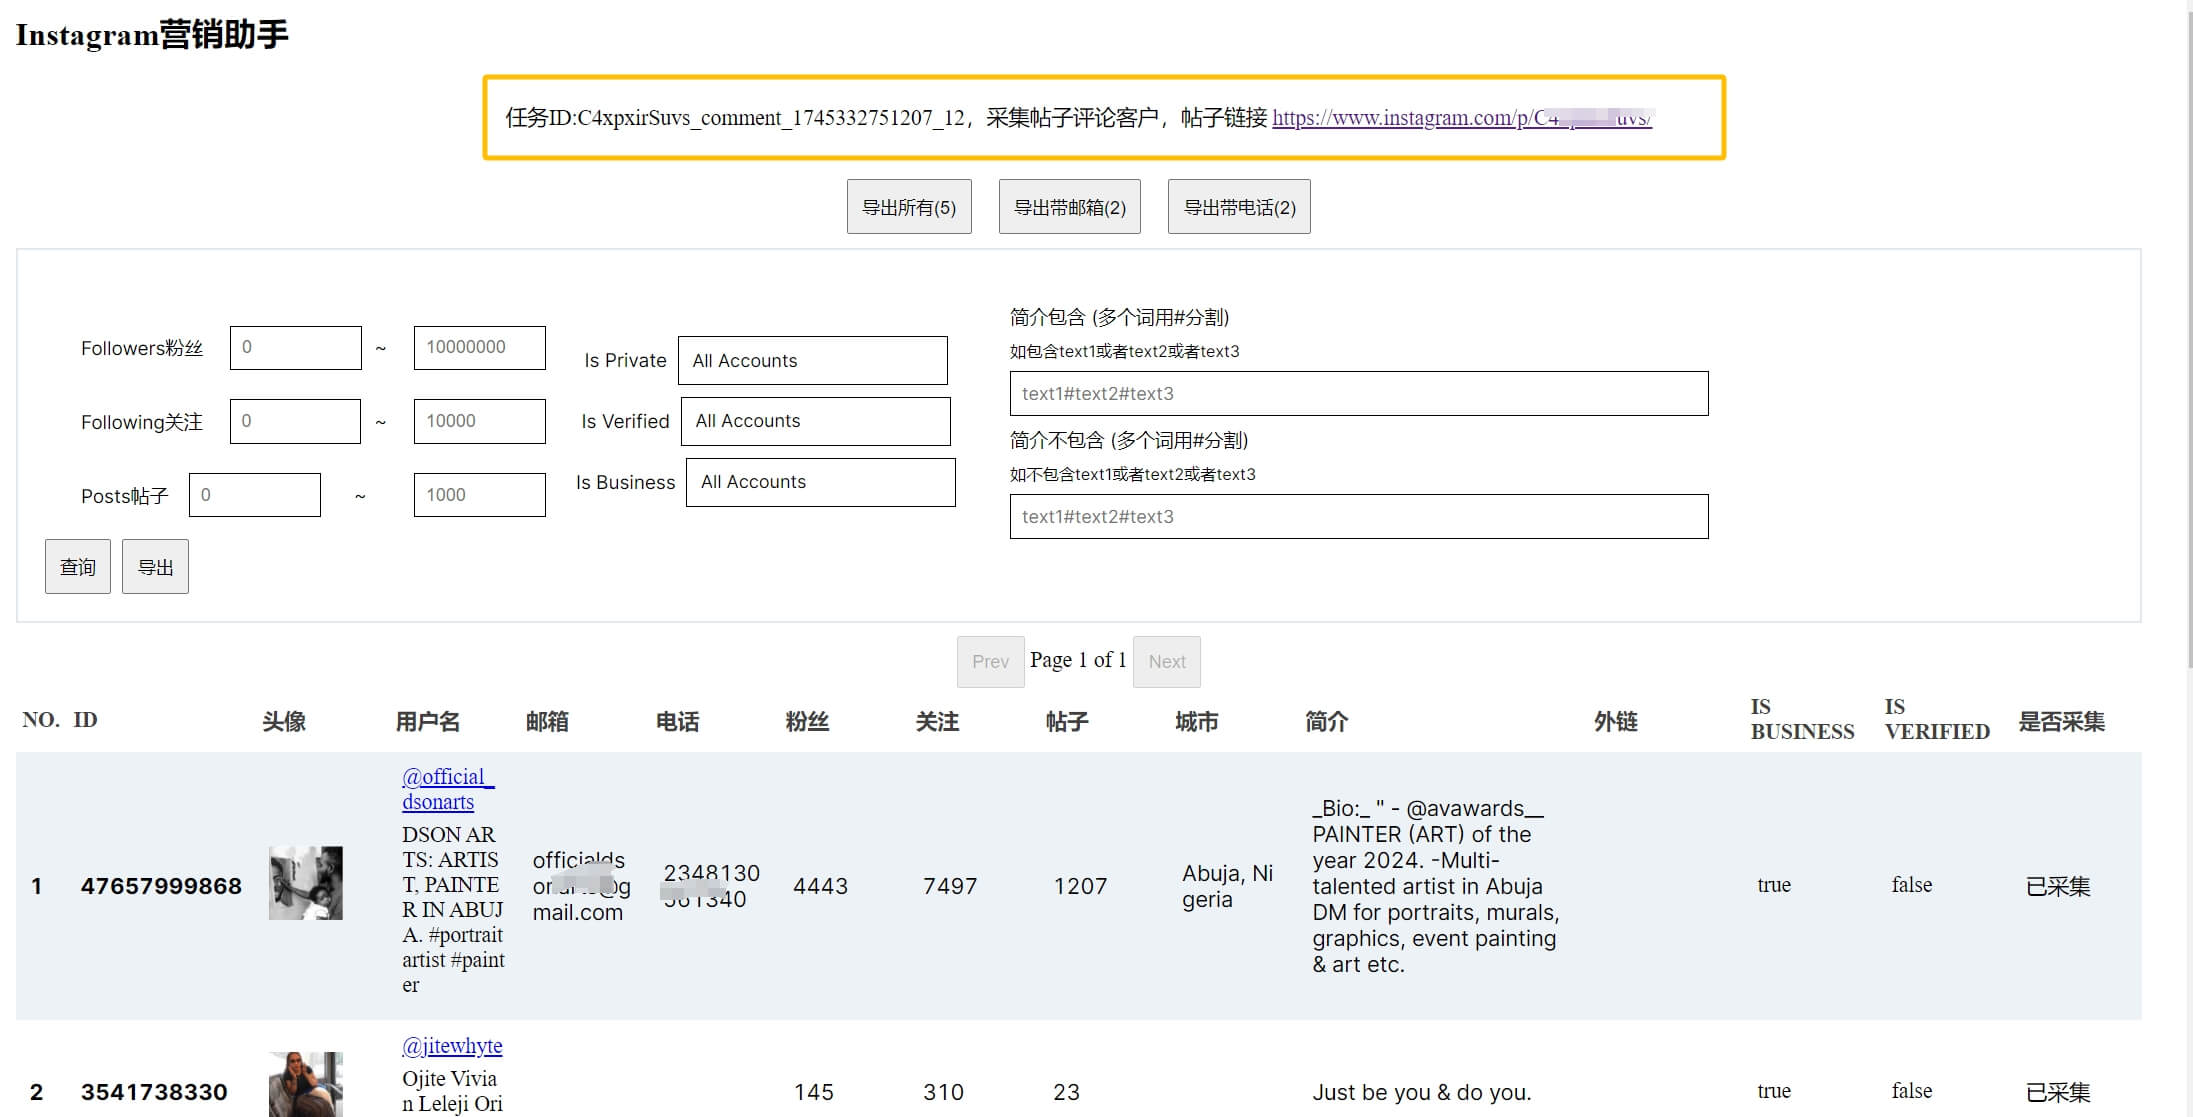
Task: Click the 粉丝 column header
Action: pyautogui.click(x=807, y=722)
